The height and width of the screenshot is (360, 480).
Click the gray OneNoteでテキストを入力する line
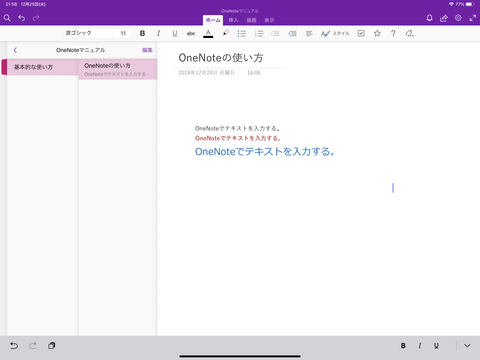(237, 128)
